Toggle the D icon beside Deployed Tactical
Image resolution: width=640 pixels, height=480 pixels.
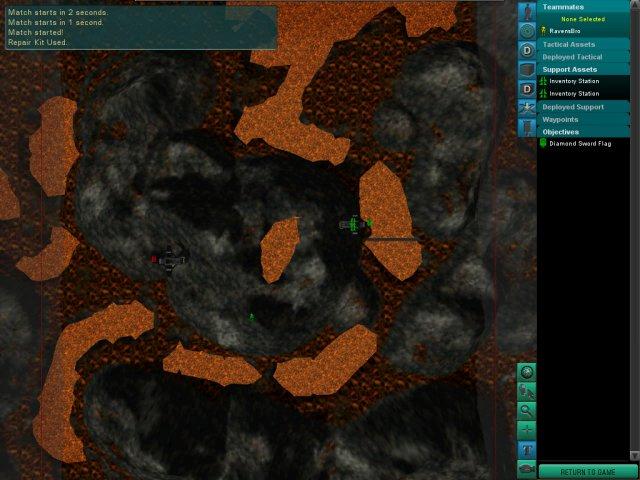[527, 51]
